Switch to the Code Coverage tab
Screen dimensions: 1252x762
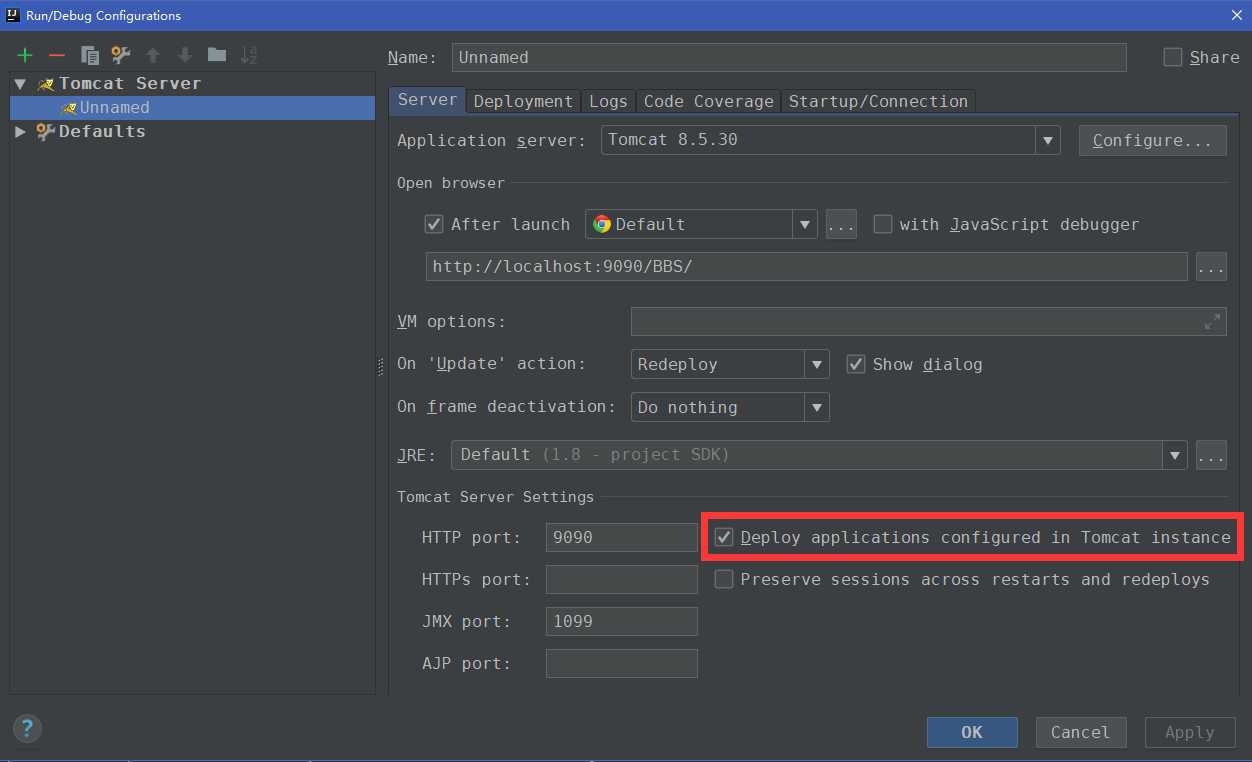tap(709, 101)
